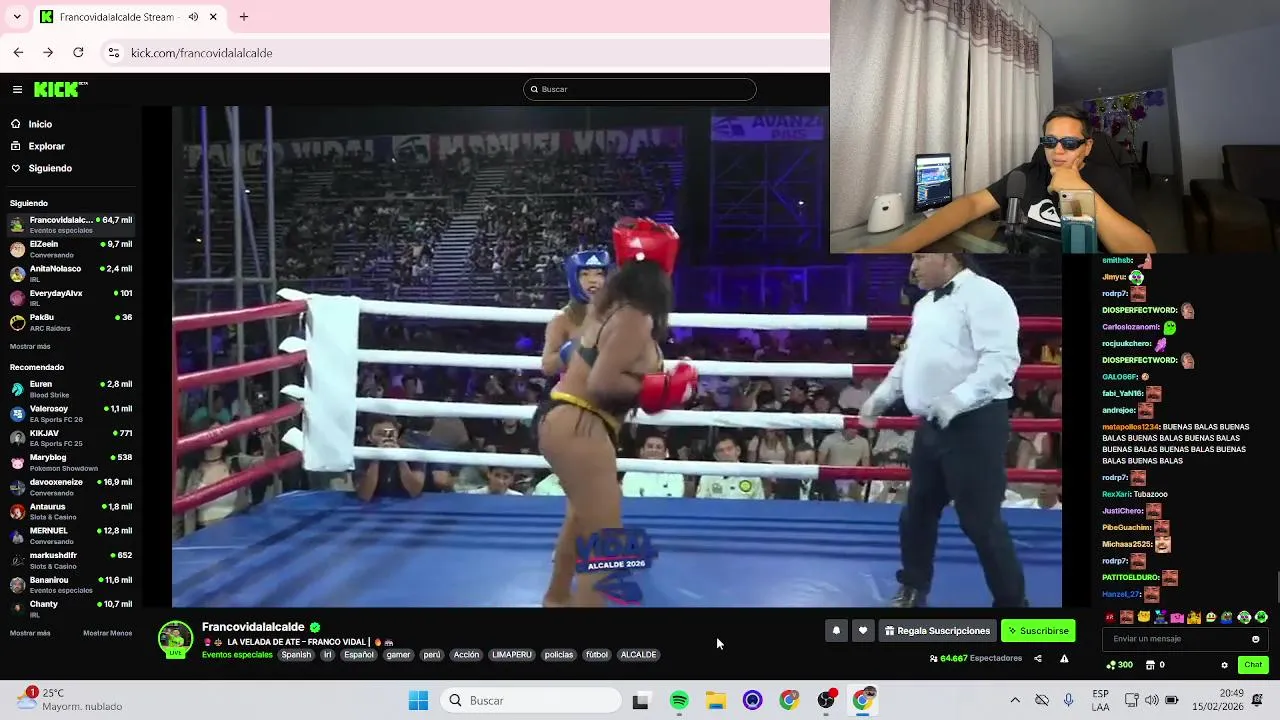Image resolution: width=1280 pixels, height=720 pixels.
Task: Show hidden system tray icons chevron
Action: [1015, 700]
